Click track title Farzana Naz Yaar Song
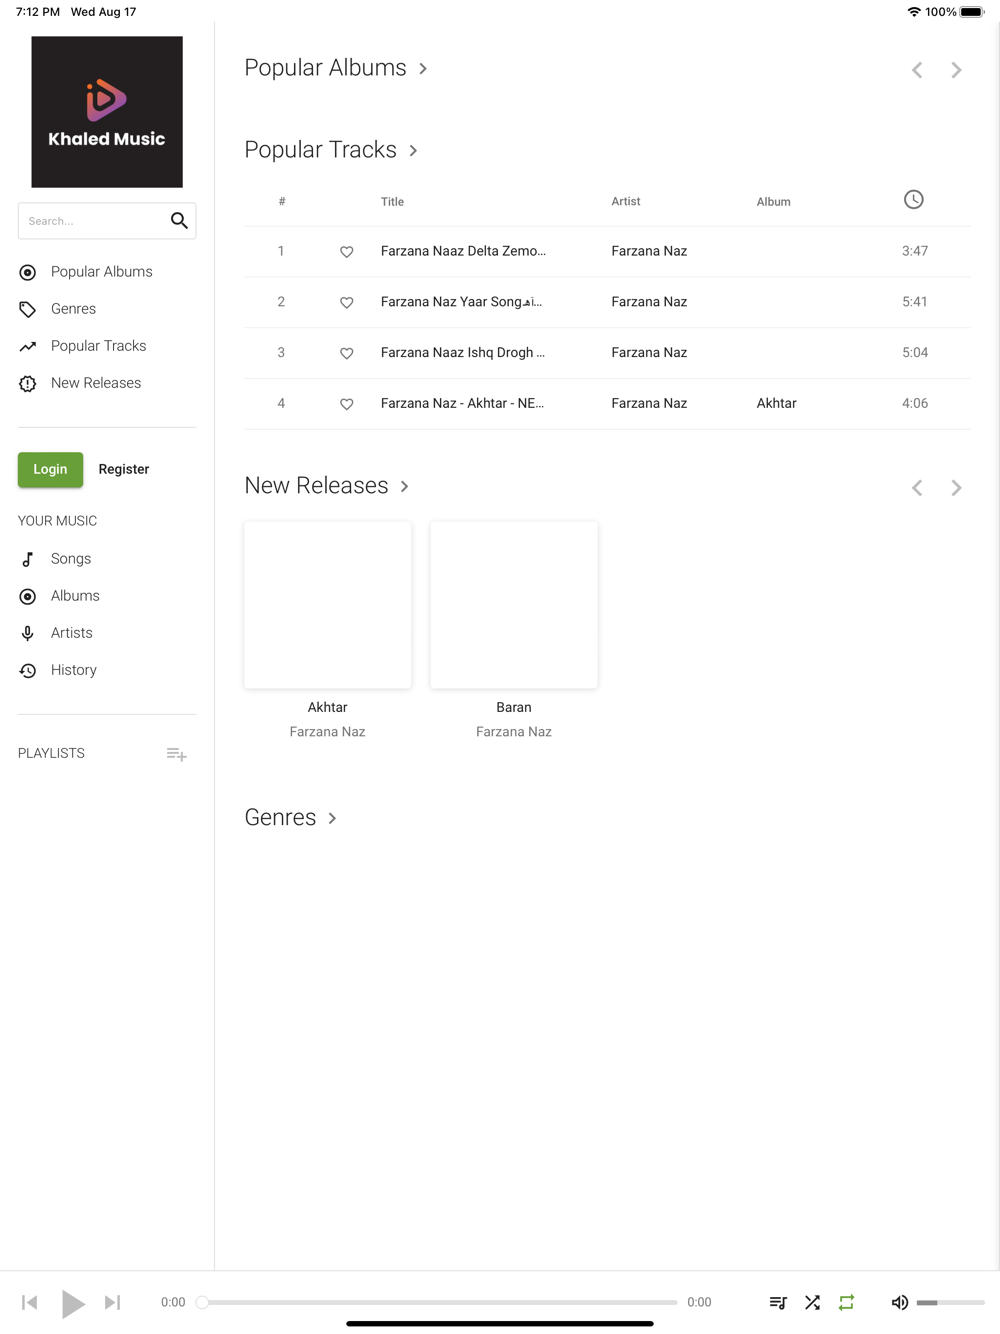 (462, 302)
